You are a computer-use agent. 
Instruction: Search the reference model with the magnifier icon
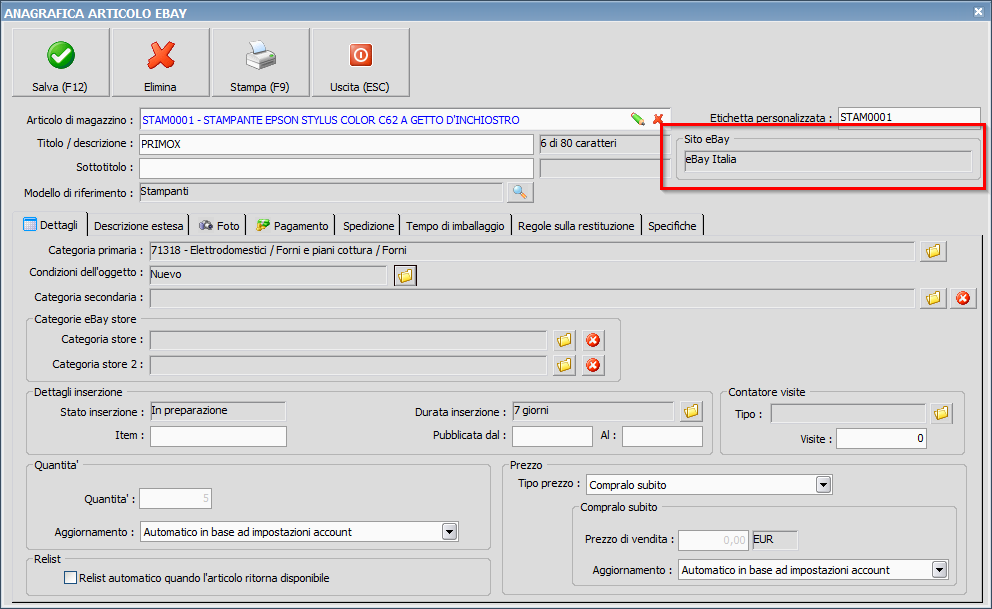[520, 192]
